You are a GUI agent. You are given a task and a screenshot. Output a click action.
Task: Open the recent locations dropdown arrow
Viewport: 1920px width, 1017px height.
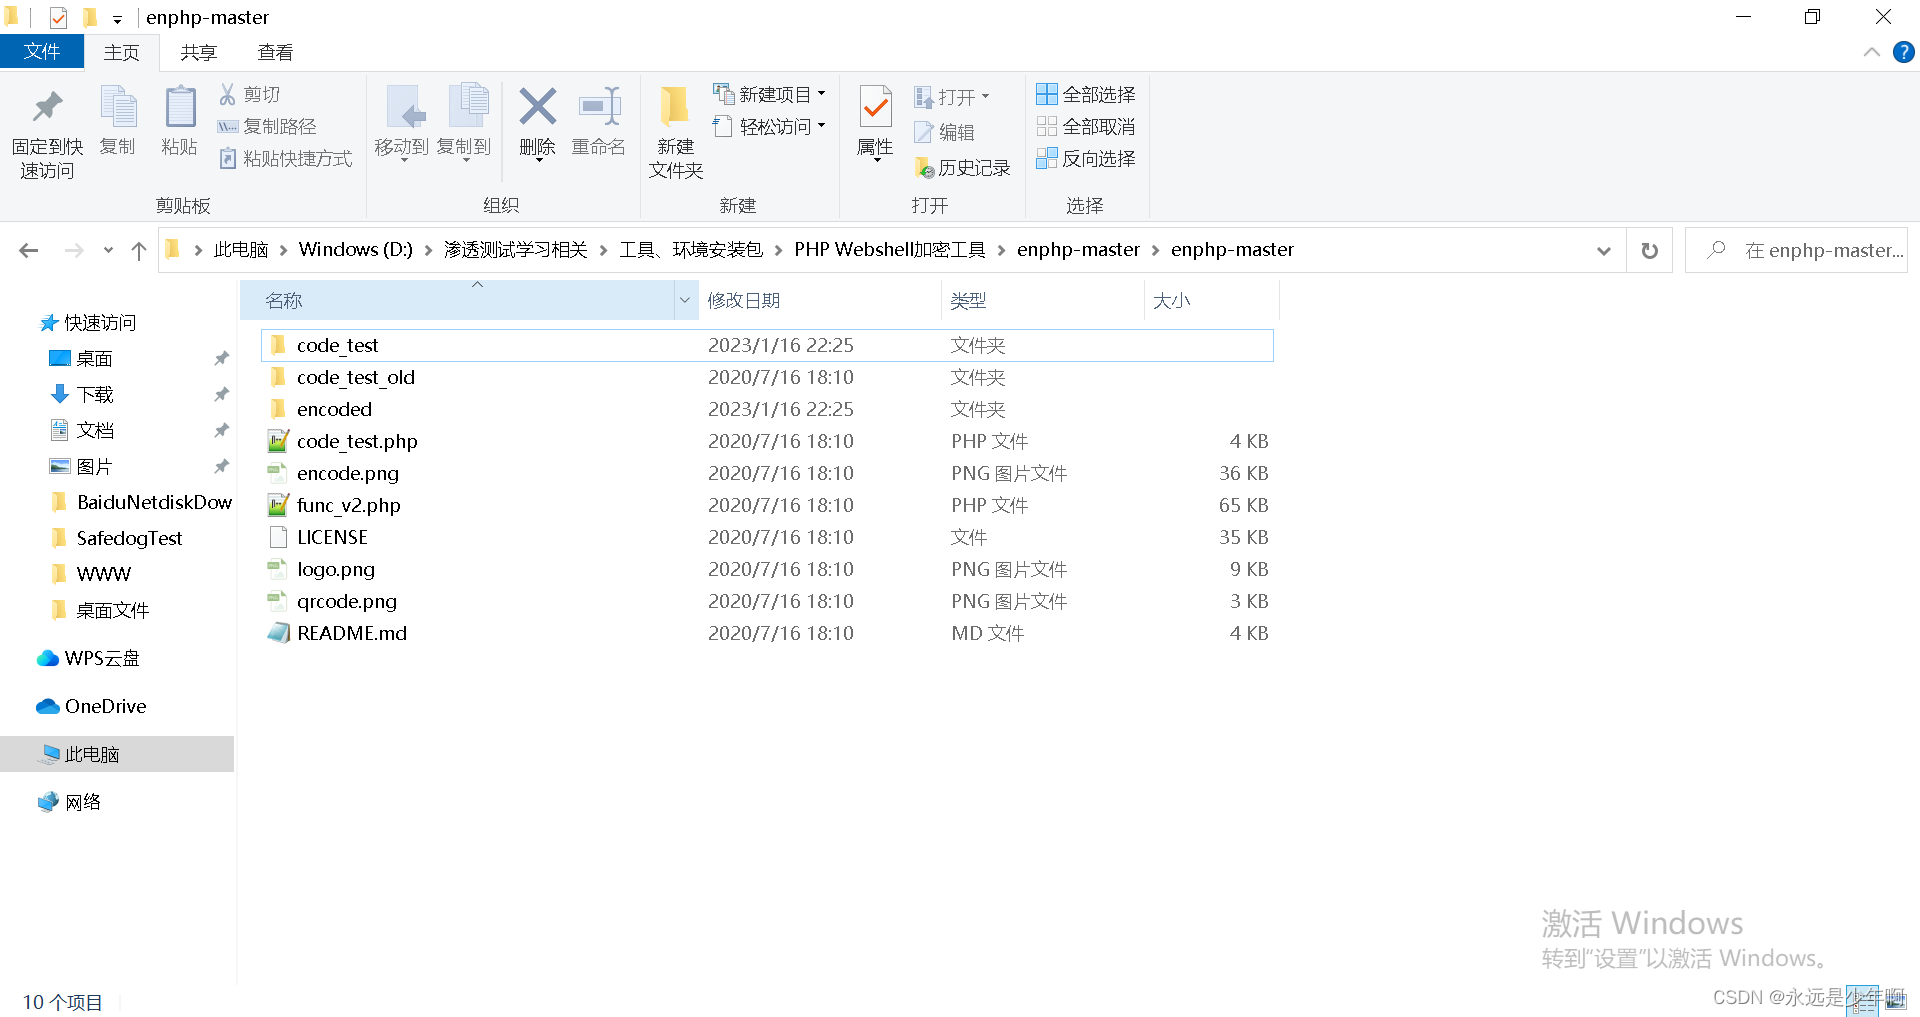(x=108, y=250)
